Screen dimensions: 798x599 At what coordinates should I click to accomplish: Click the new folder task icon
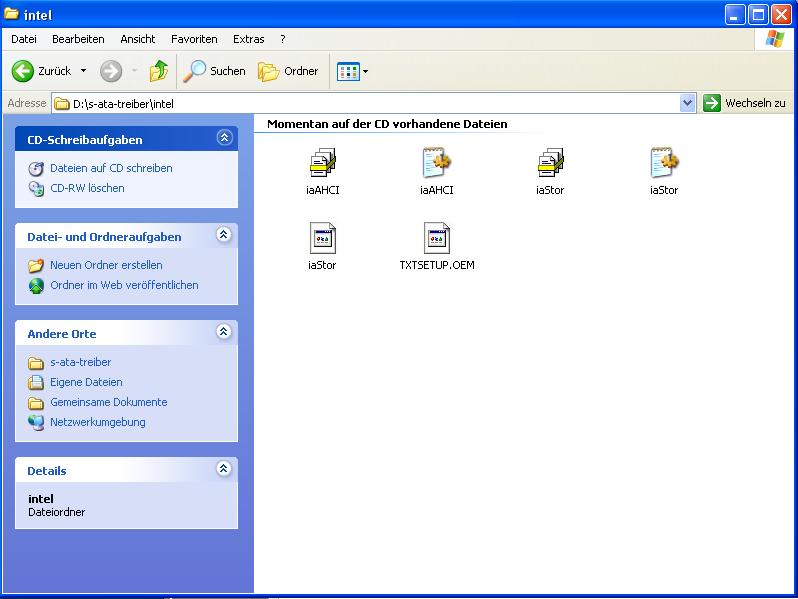(x=36, y=265)
